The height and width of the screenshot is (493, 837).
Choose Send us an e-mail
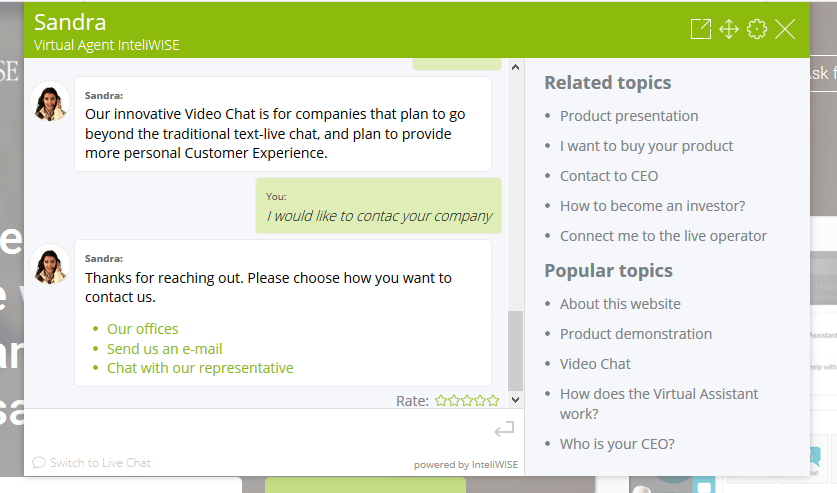164,349
